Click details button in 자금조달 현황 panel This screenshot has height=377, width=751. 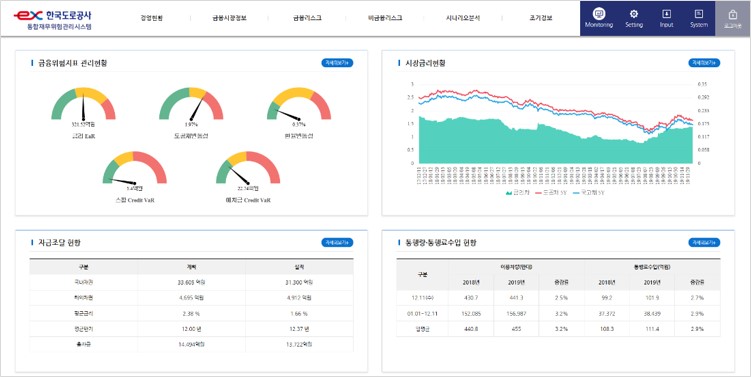337,242
